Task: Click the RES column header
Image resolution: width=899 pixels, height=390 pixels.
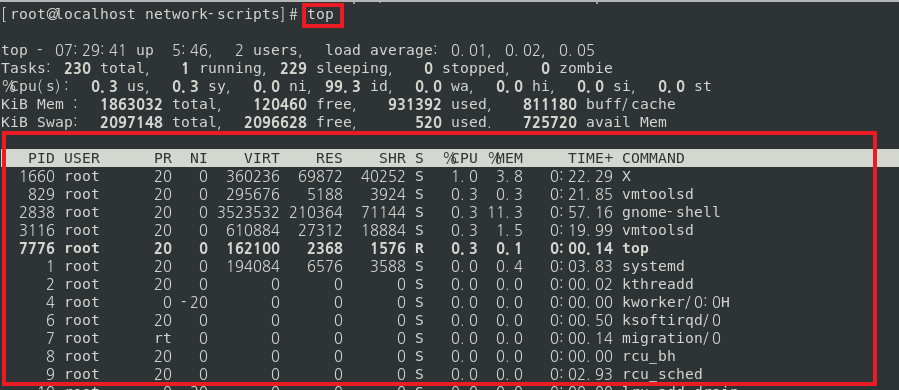Action: point(329,158)
